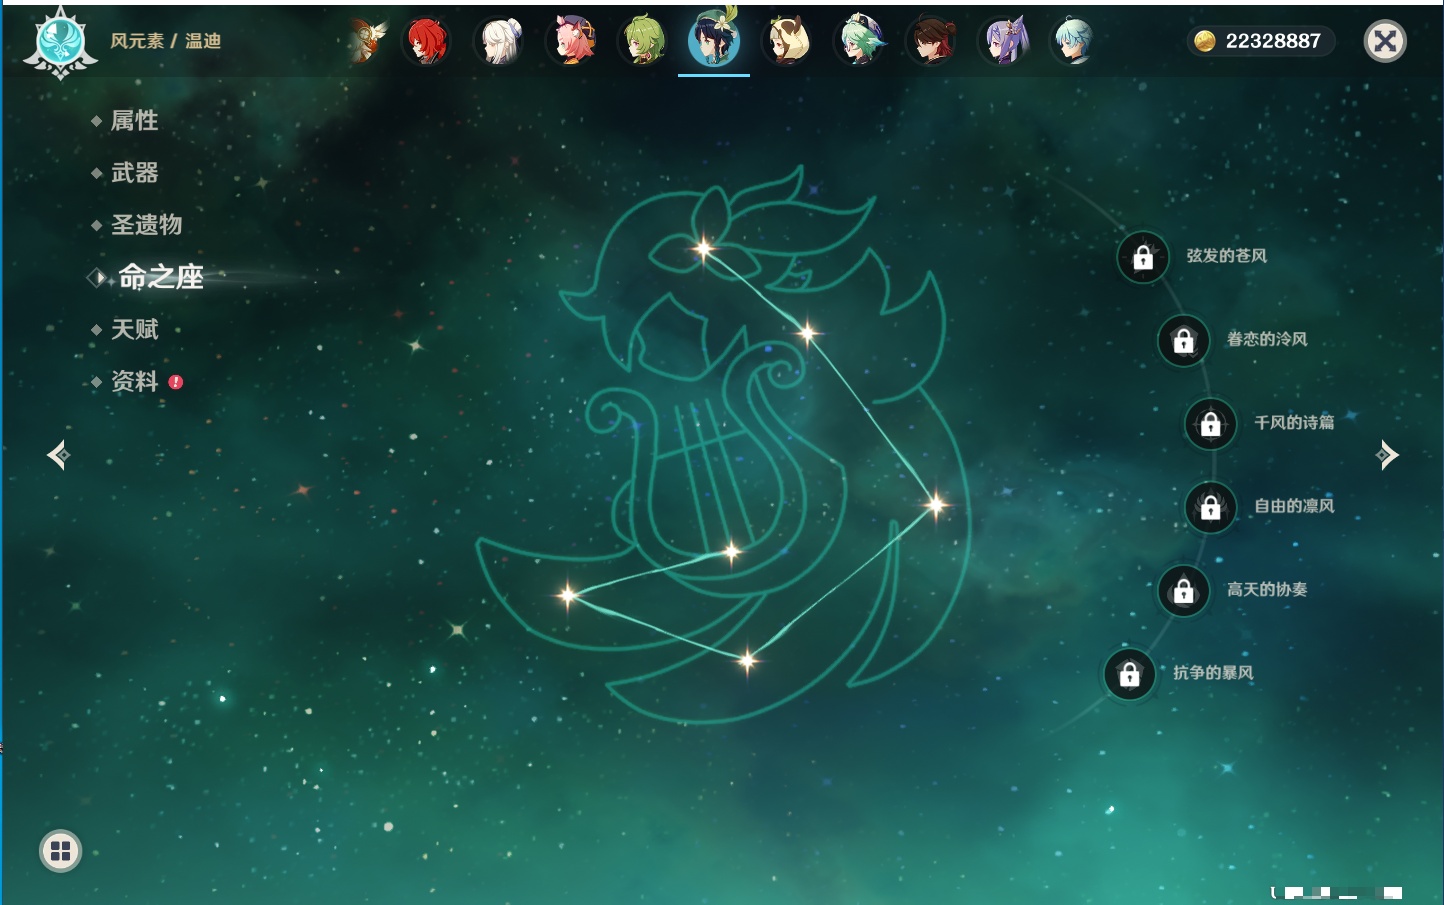Screen dimensions: 1444x905
Task: Select the 自由的凛风 constellation name
Action: (x=1294, y=506)
